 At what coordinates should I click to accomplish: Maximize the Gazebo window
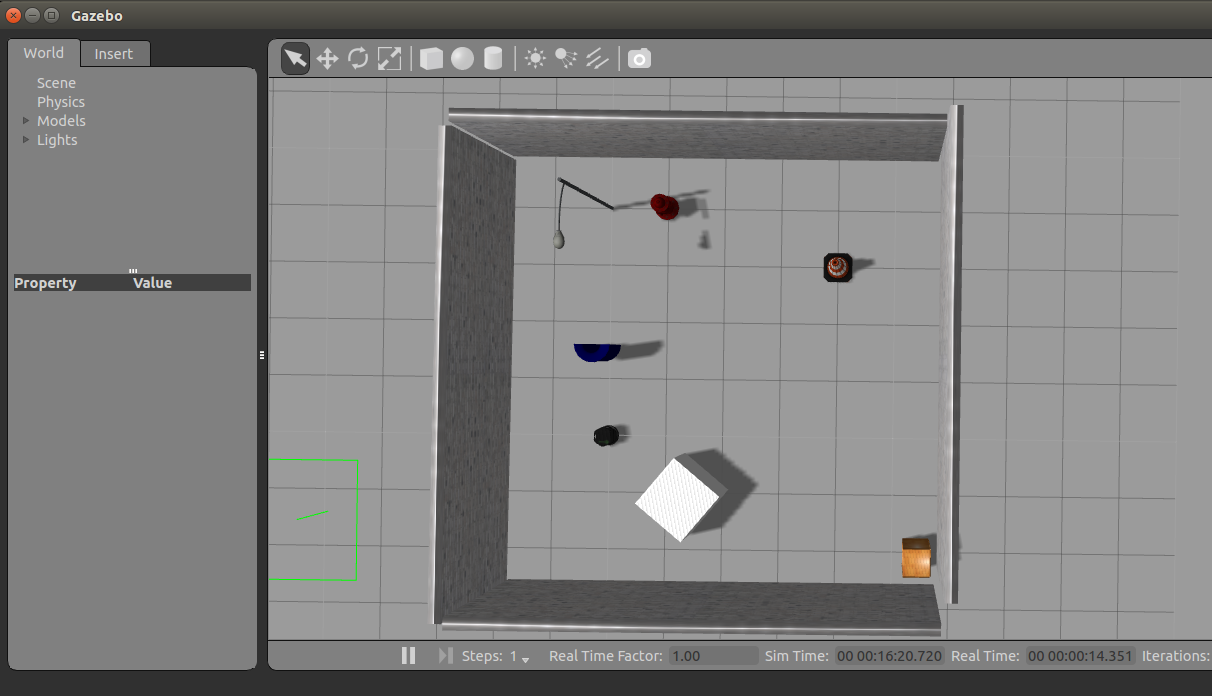coord(52,15)
